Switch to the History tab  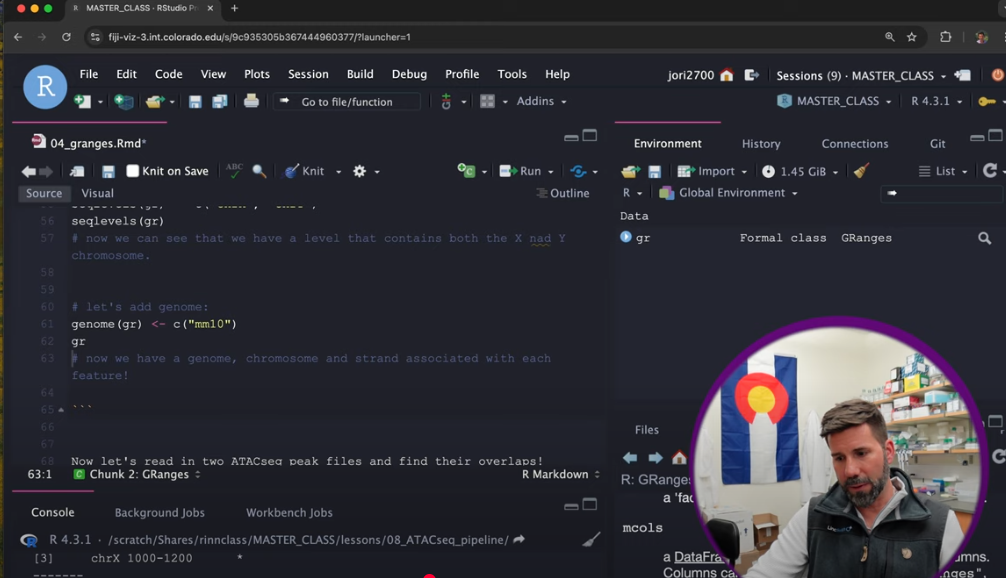pos(761,144)
